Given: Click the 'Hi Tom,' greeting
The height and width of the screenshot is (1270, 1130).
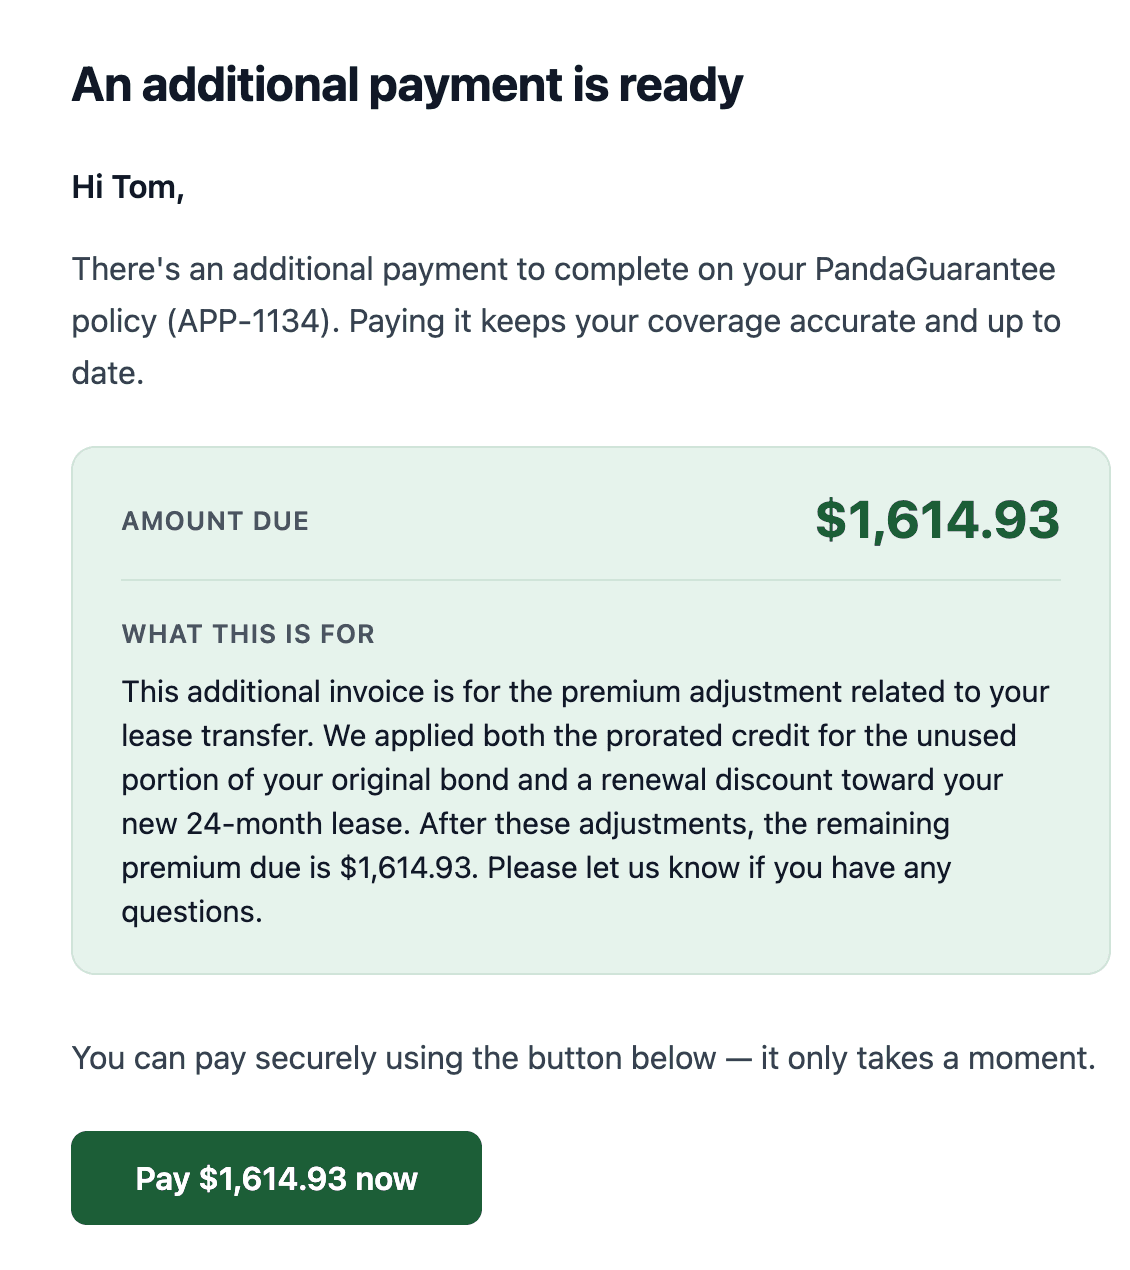Looking at the screenshot, I should (128, 187).
